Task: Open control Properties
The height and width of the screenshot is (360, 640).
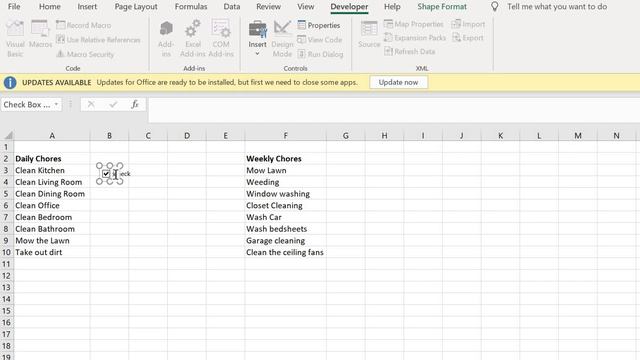Action: [319, 25]
